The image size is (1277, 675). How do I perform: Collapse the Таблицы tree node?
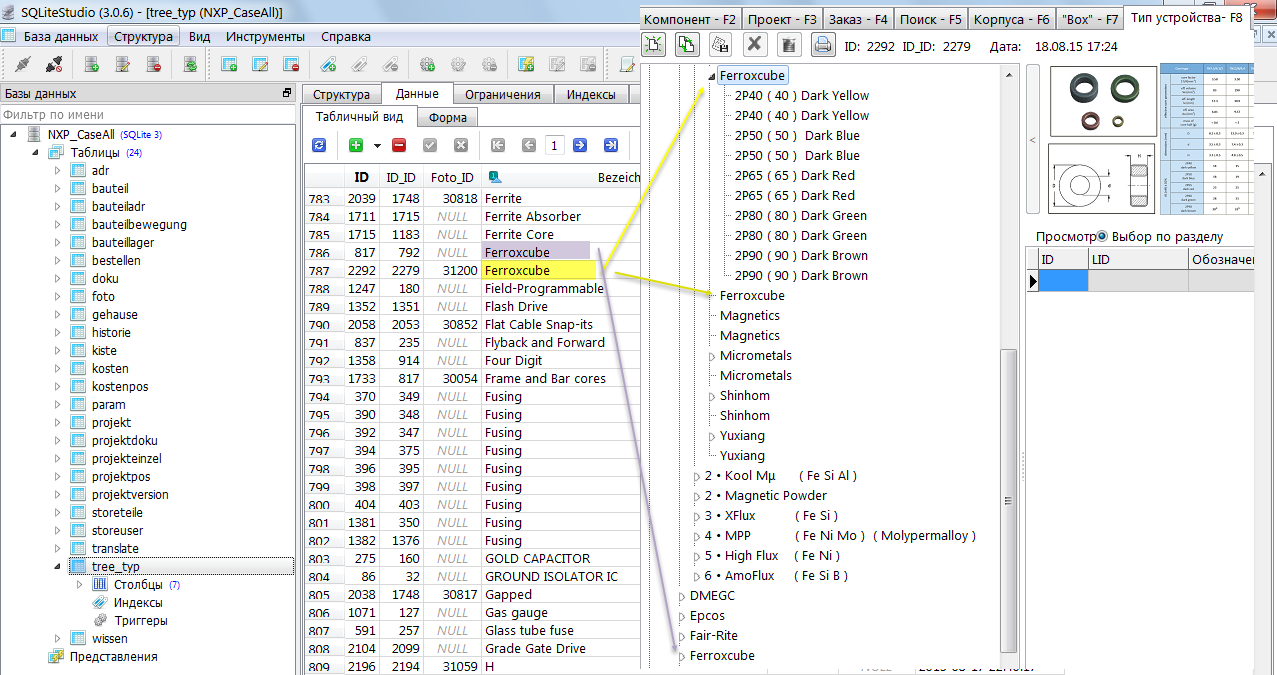tap(37, 152)
